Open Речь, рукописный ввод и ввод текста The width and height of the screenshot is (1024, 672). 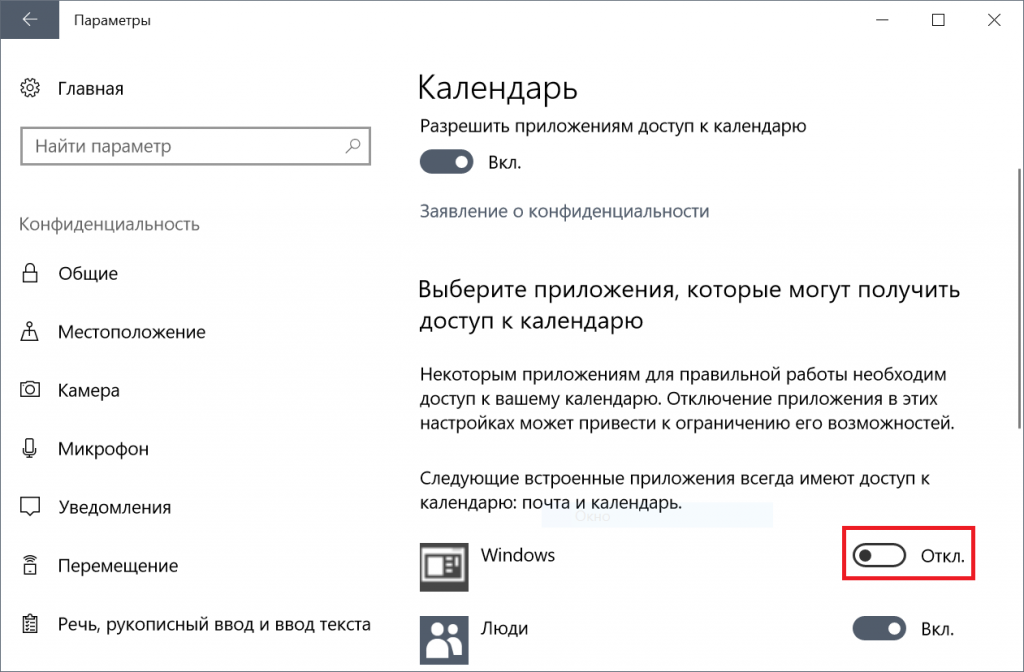pos(214,624)
